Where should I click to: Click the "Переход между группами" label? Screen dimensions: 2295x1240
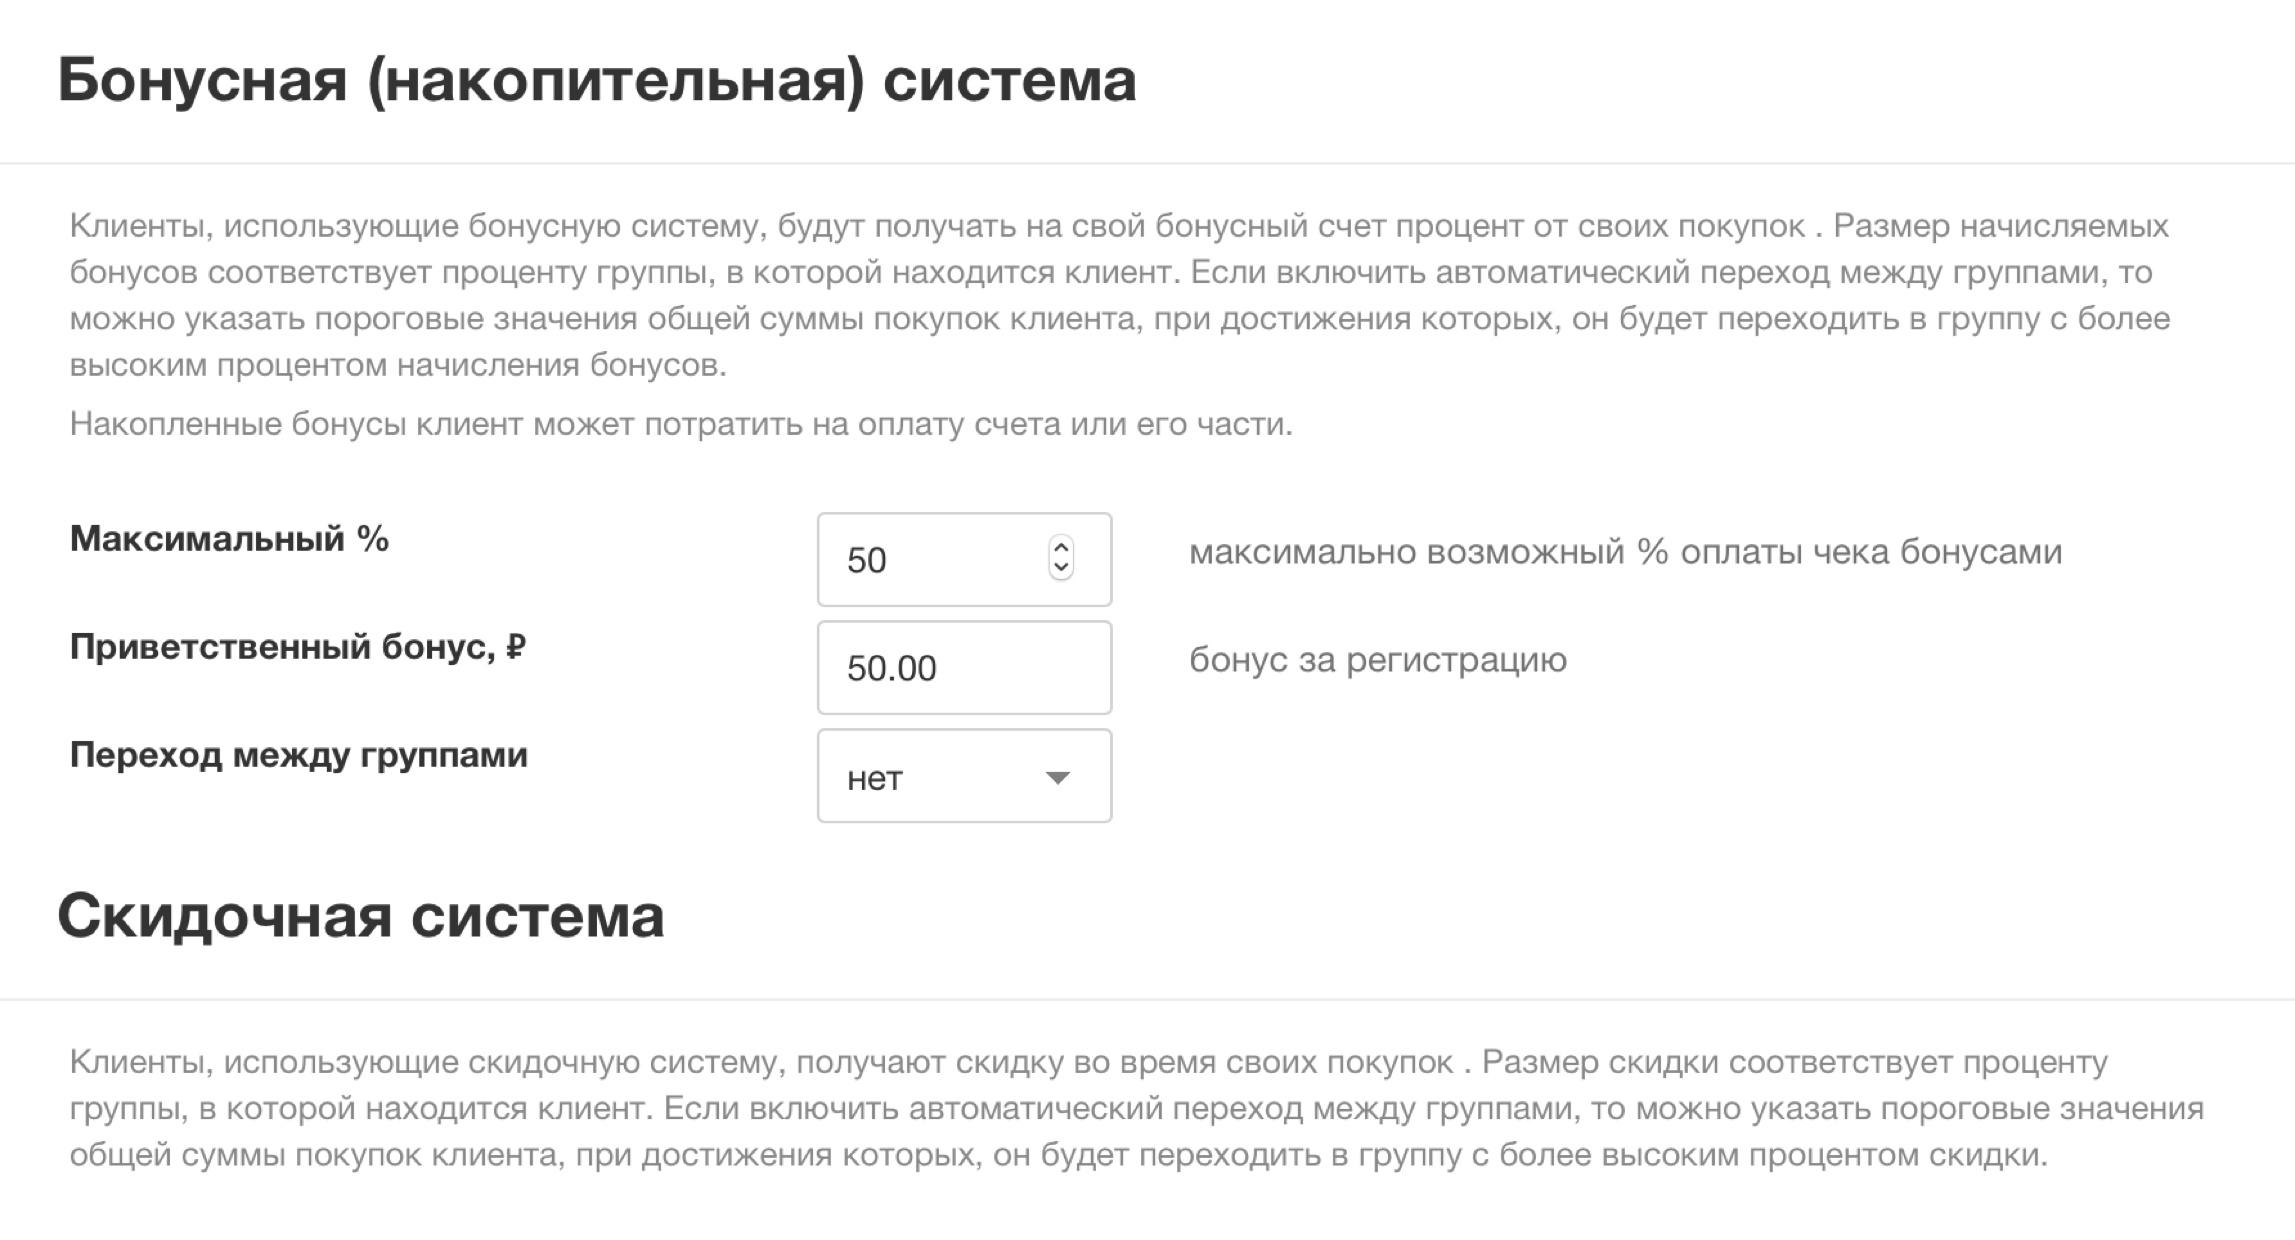pyautogui.click(x=298, y=755)
